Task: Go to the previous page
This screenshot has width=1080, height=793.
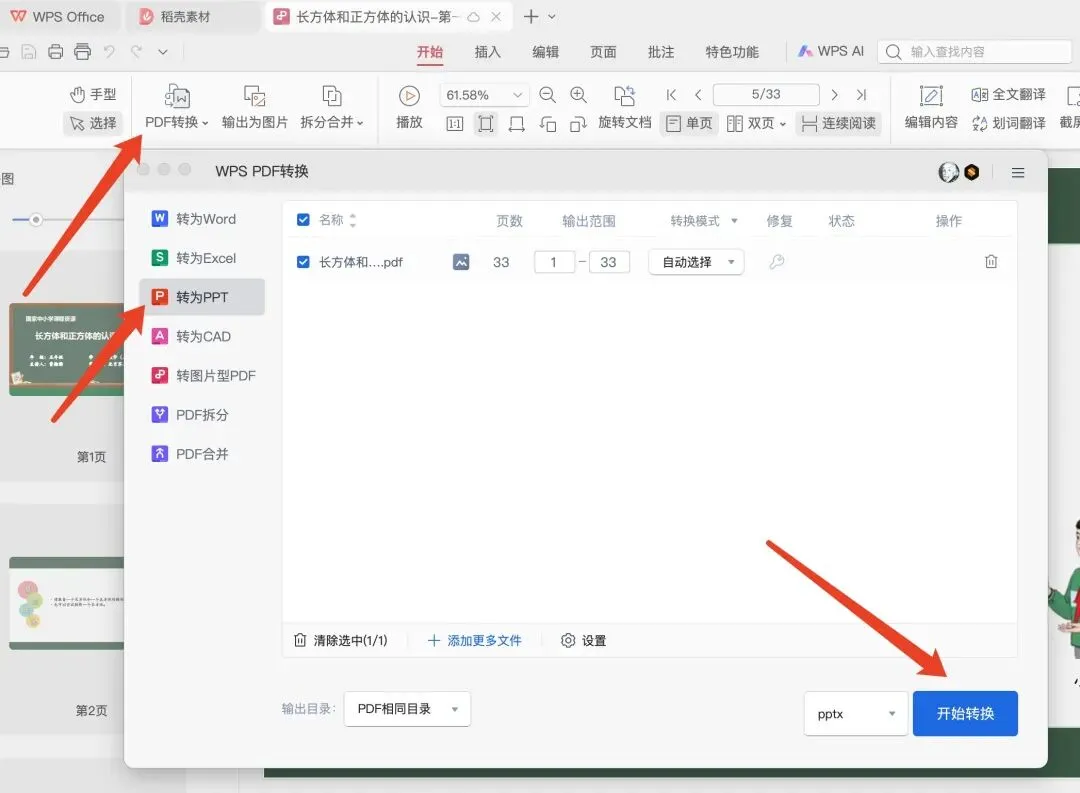Action: pyautogui.click(x=698, y=95)
